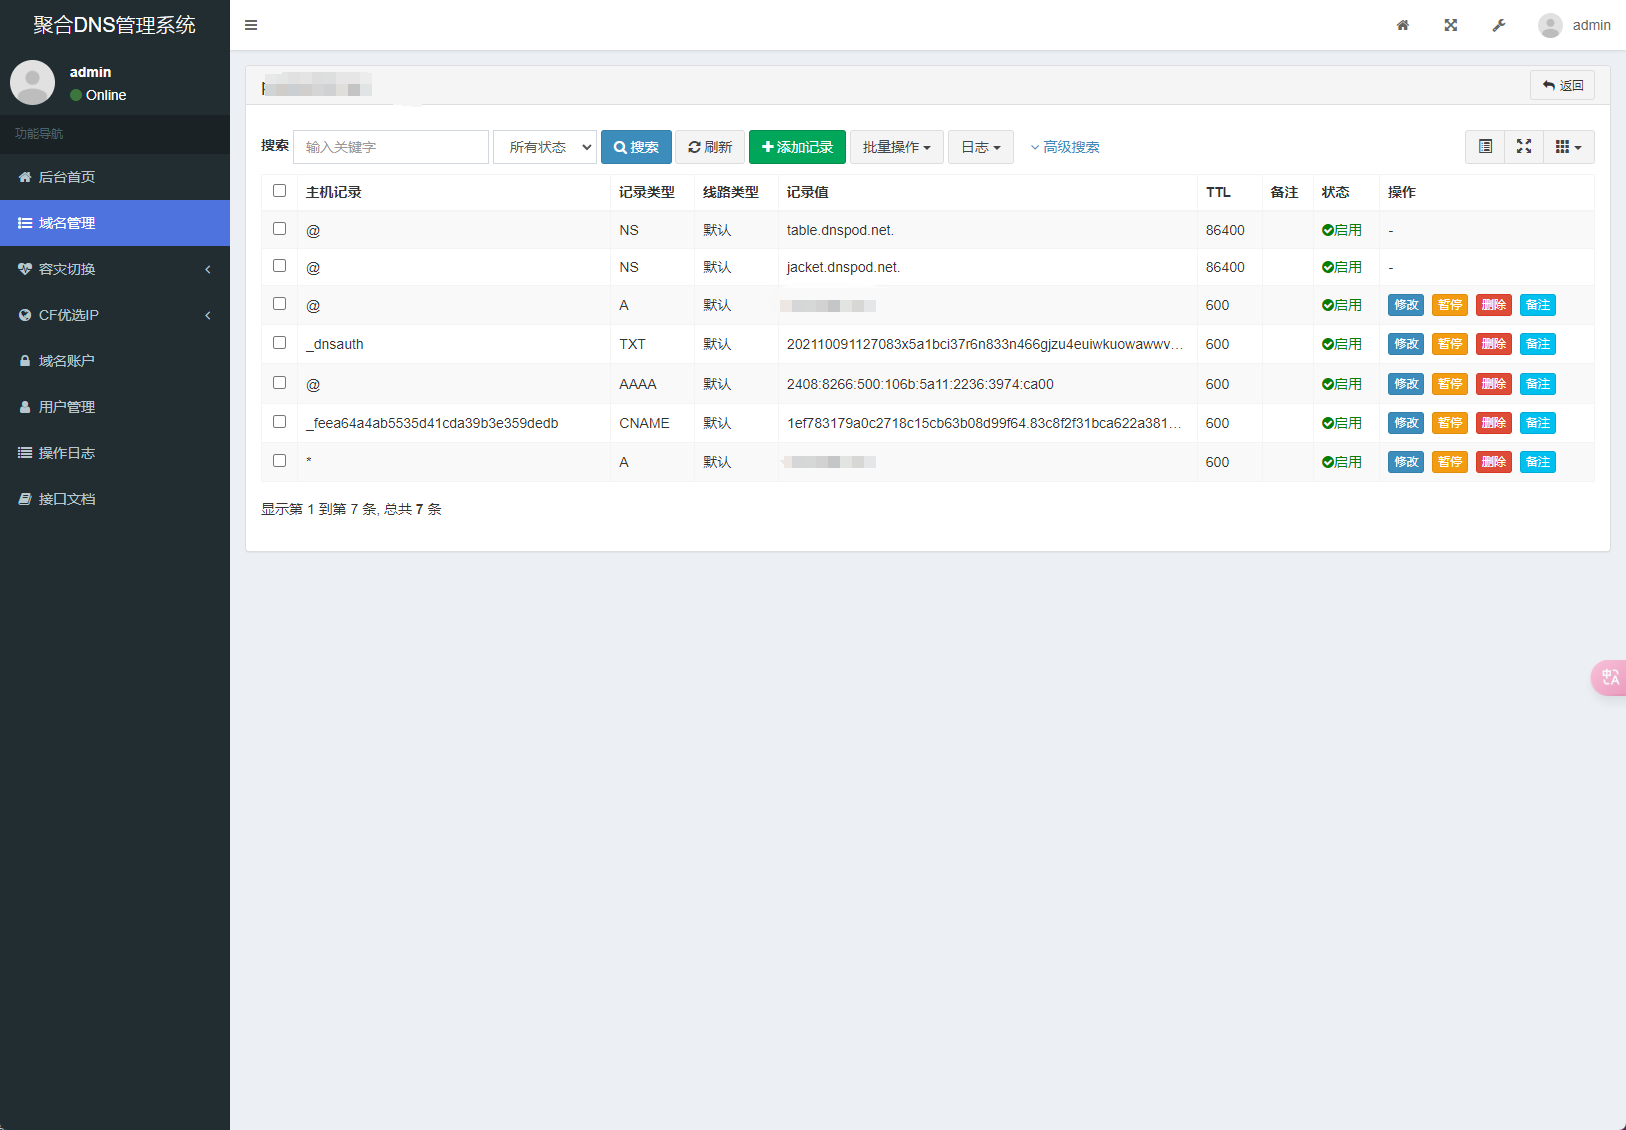Click into the 输入关键字 search field
This screenshot has width=1626, height=1130.
(x=391, y=147)
